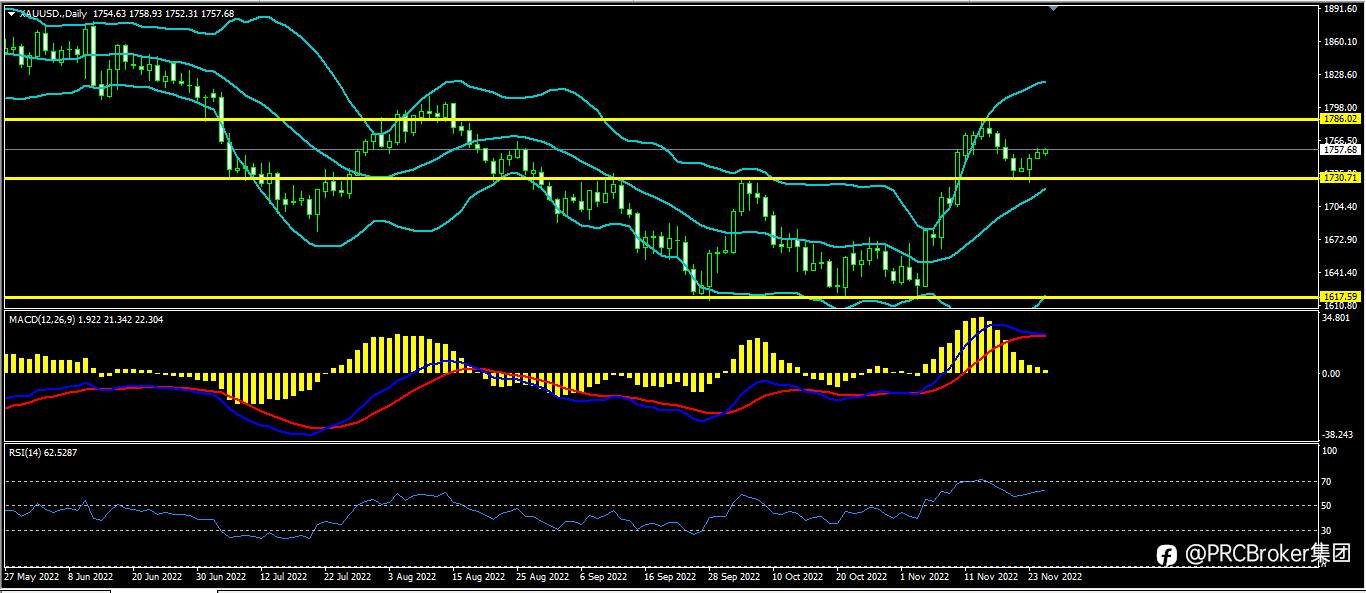Click the 27 May 2022 date label
This screenshot has width=1366, height=593.
[32, 577]
